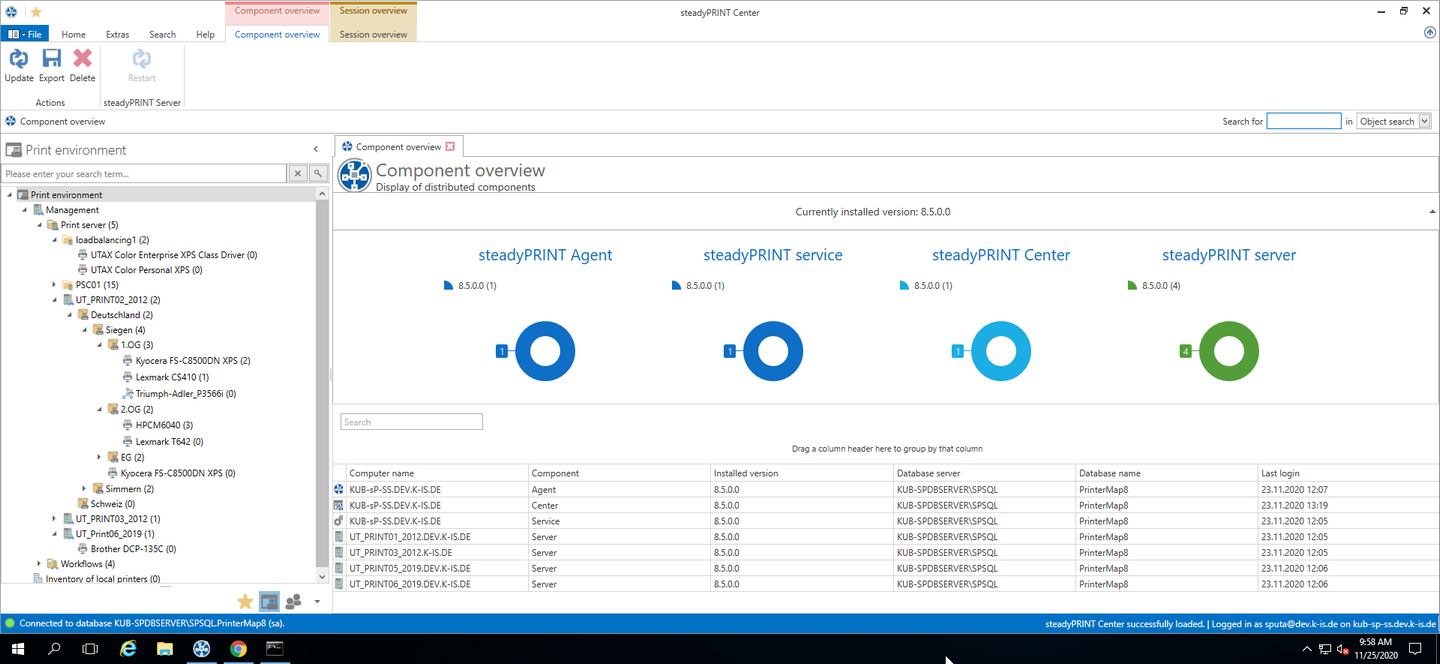The width and height of the screenshot is (1440, 664).
Task: Sort by the Database server column header
Action: pyautogui.click(x=984, y=473)
